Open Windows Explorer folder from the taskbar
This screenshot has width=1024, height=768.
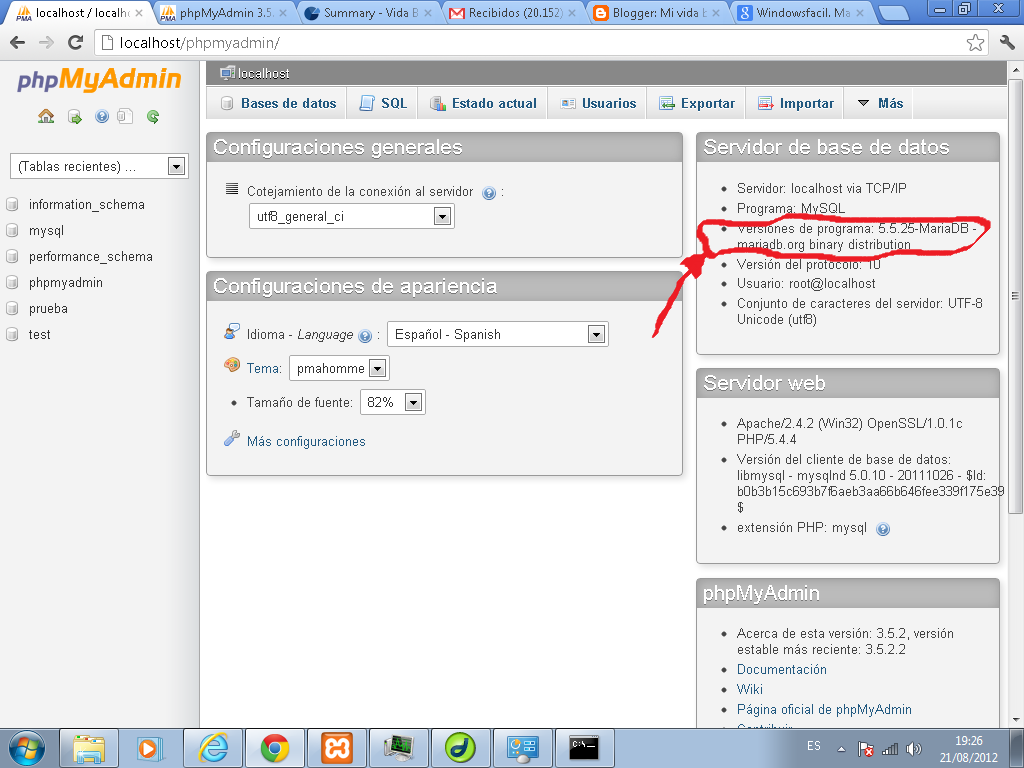click(89, 748)
